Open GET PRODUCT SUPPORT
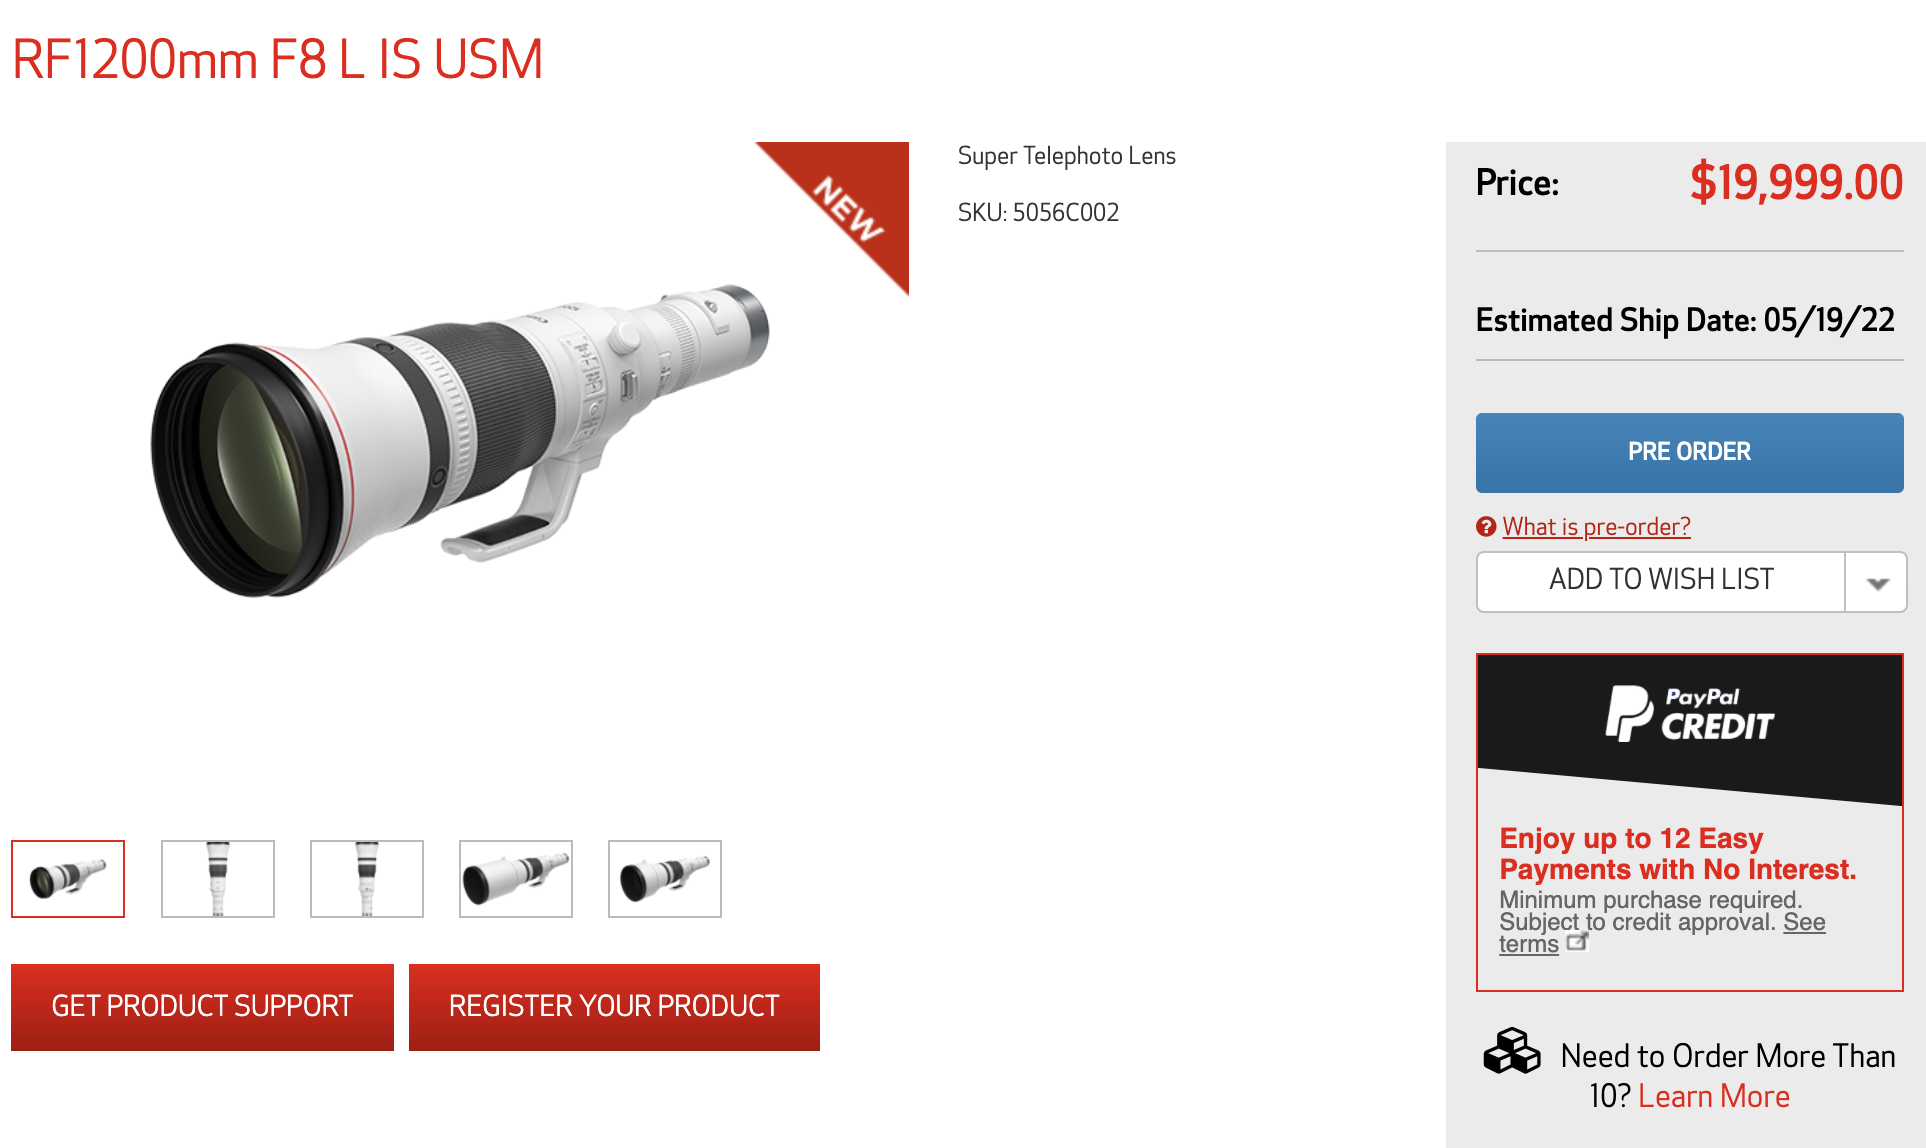1926x1148 pixels. pyautogui.click(x=202, y=1007)
